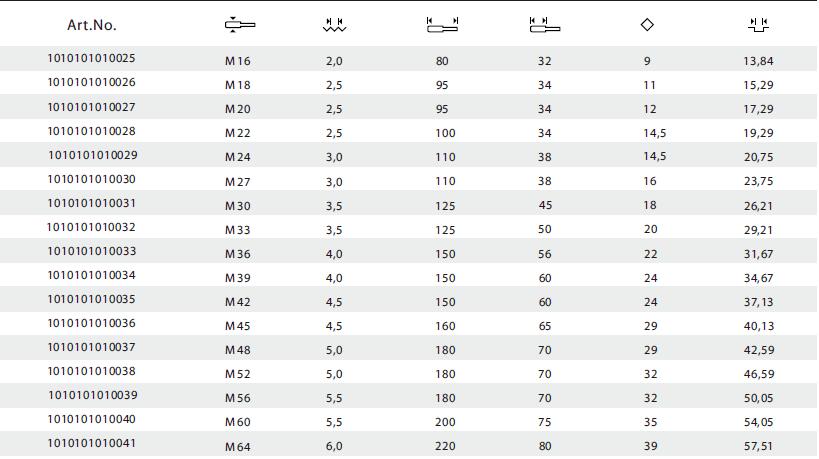Click the thread diameter header icon

pos(240,25)
